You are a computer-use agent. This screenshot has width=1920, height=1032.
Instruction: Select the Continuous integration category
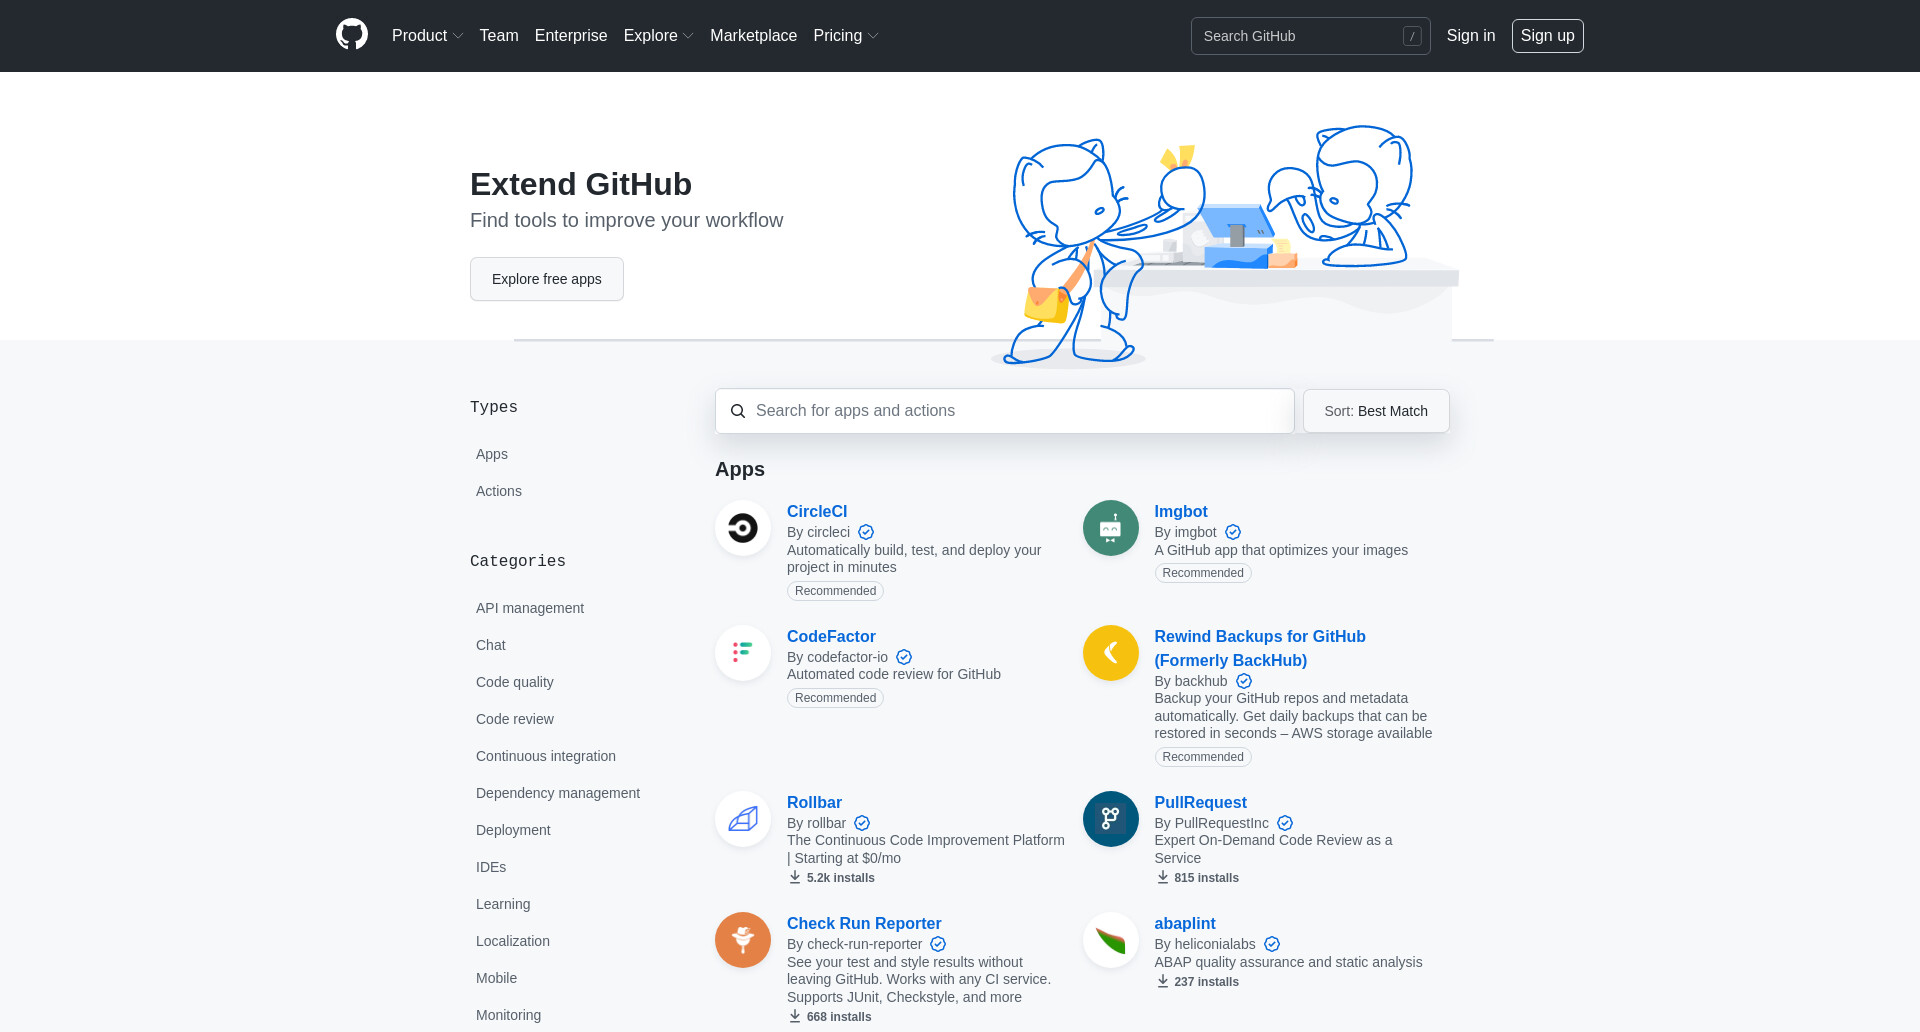click(546, 756)
